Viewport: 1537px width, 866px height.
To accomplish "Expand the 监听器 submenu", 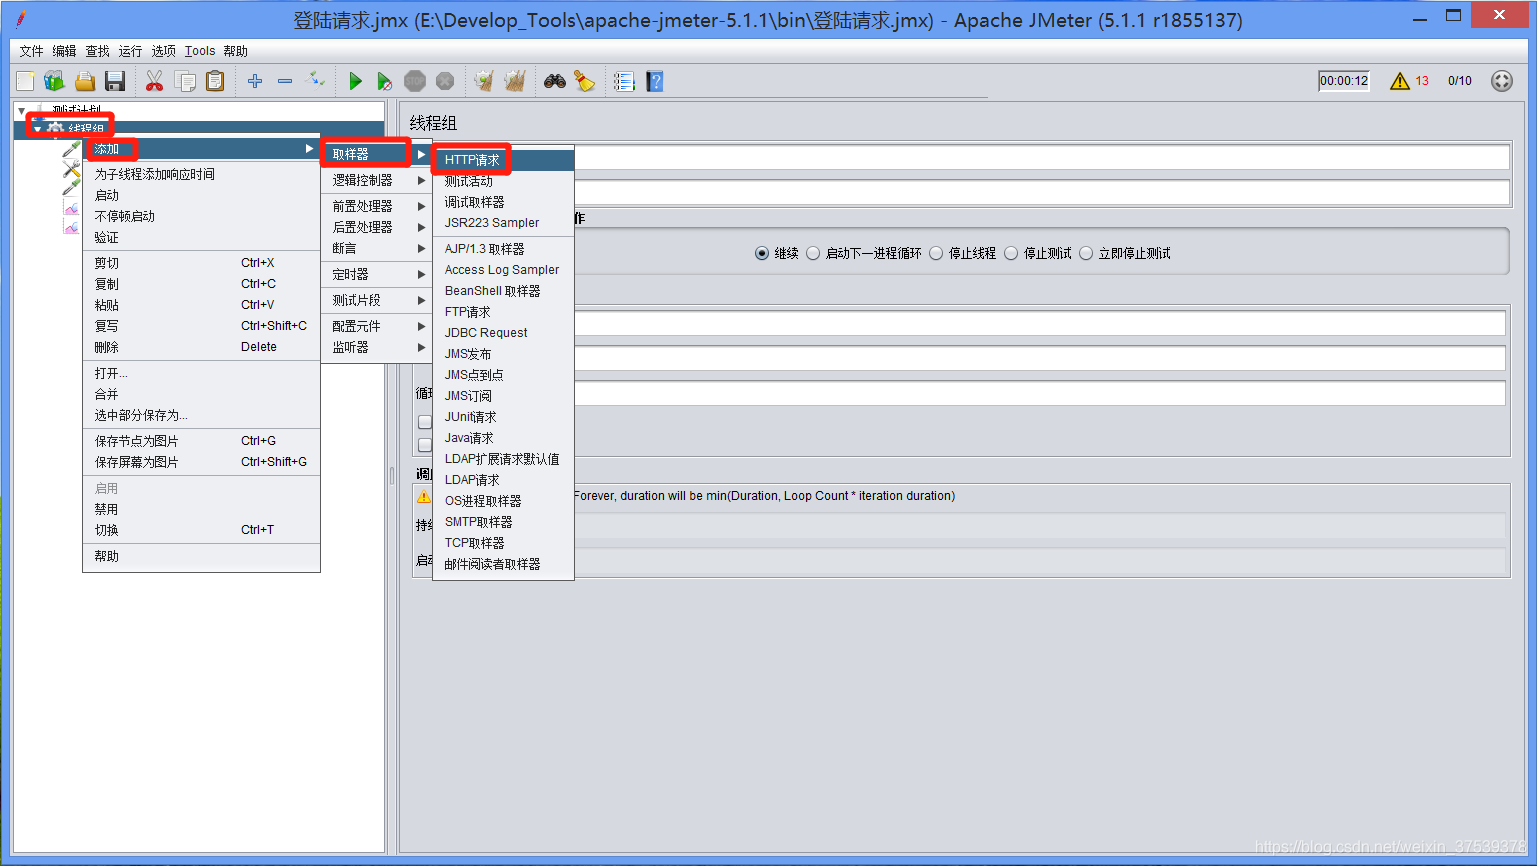I will [379, 347].
